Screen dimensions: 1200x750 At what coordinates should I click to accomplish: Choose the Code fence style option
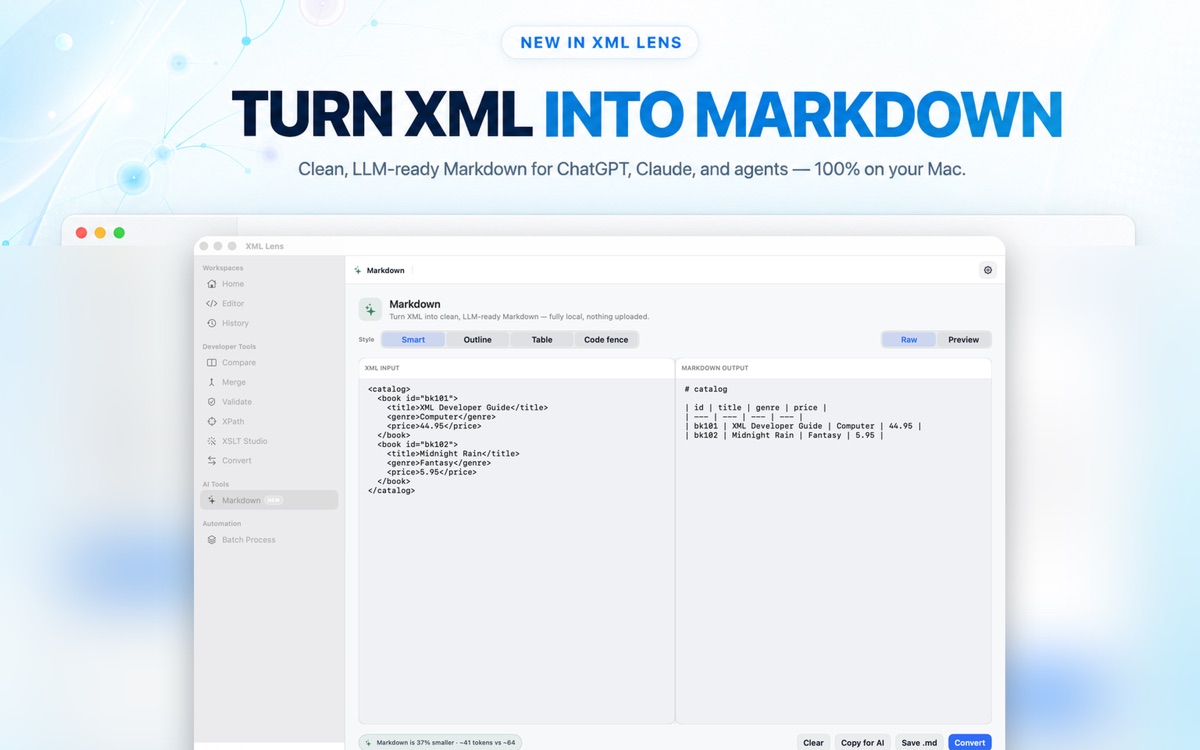(606, 340)
